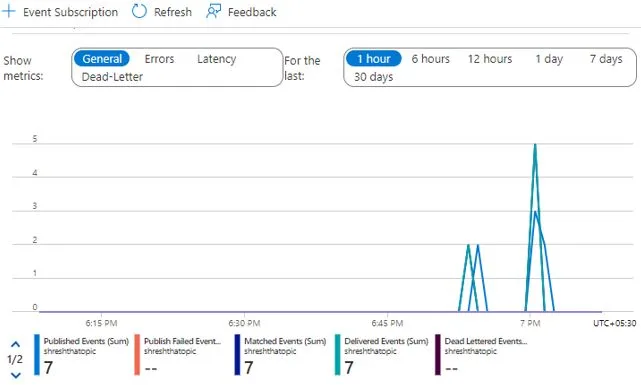Image resolution: width=641 pixels, height=385 pixels.
Task: Click Matched Events navy color bar
Action: [x=237, y=354]
